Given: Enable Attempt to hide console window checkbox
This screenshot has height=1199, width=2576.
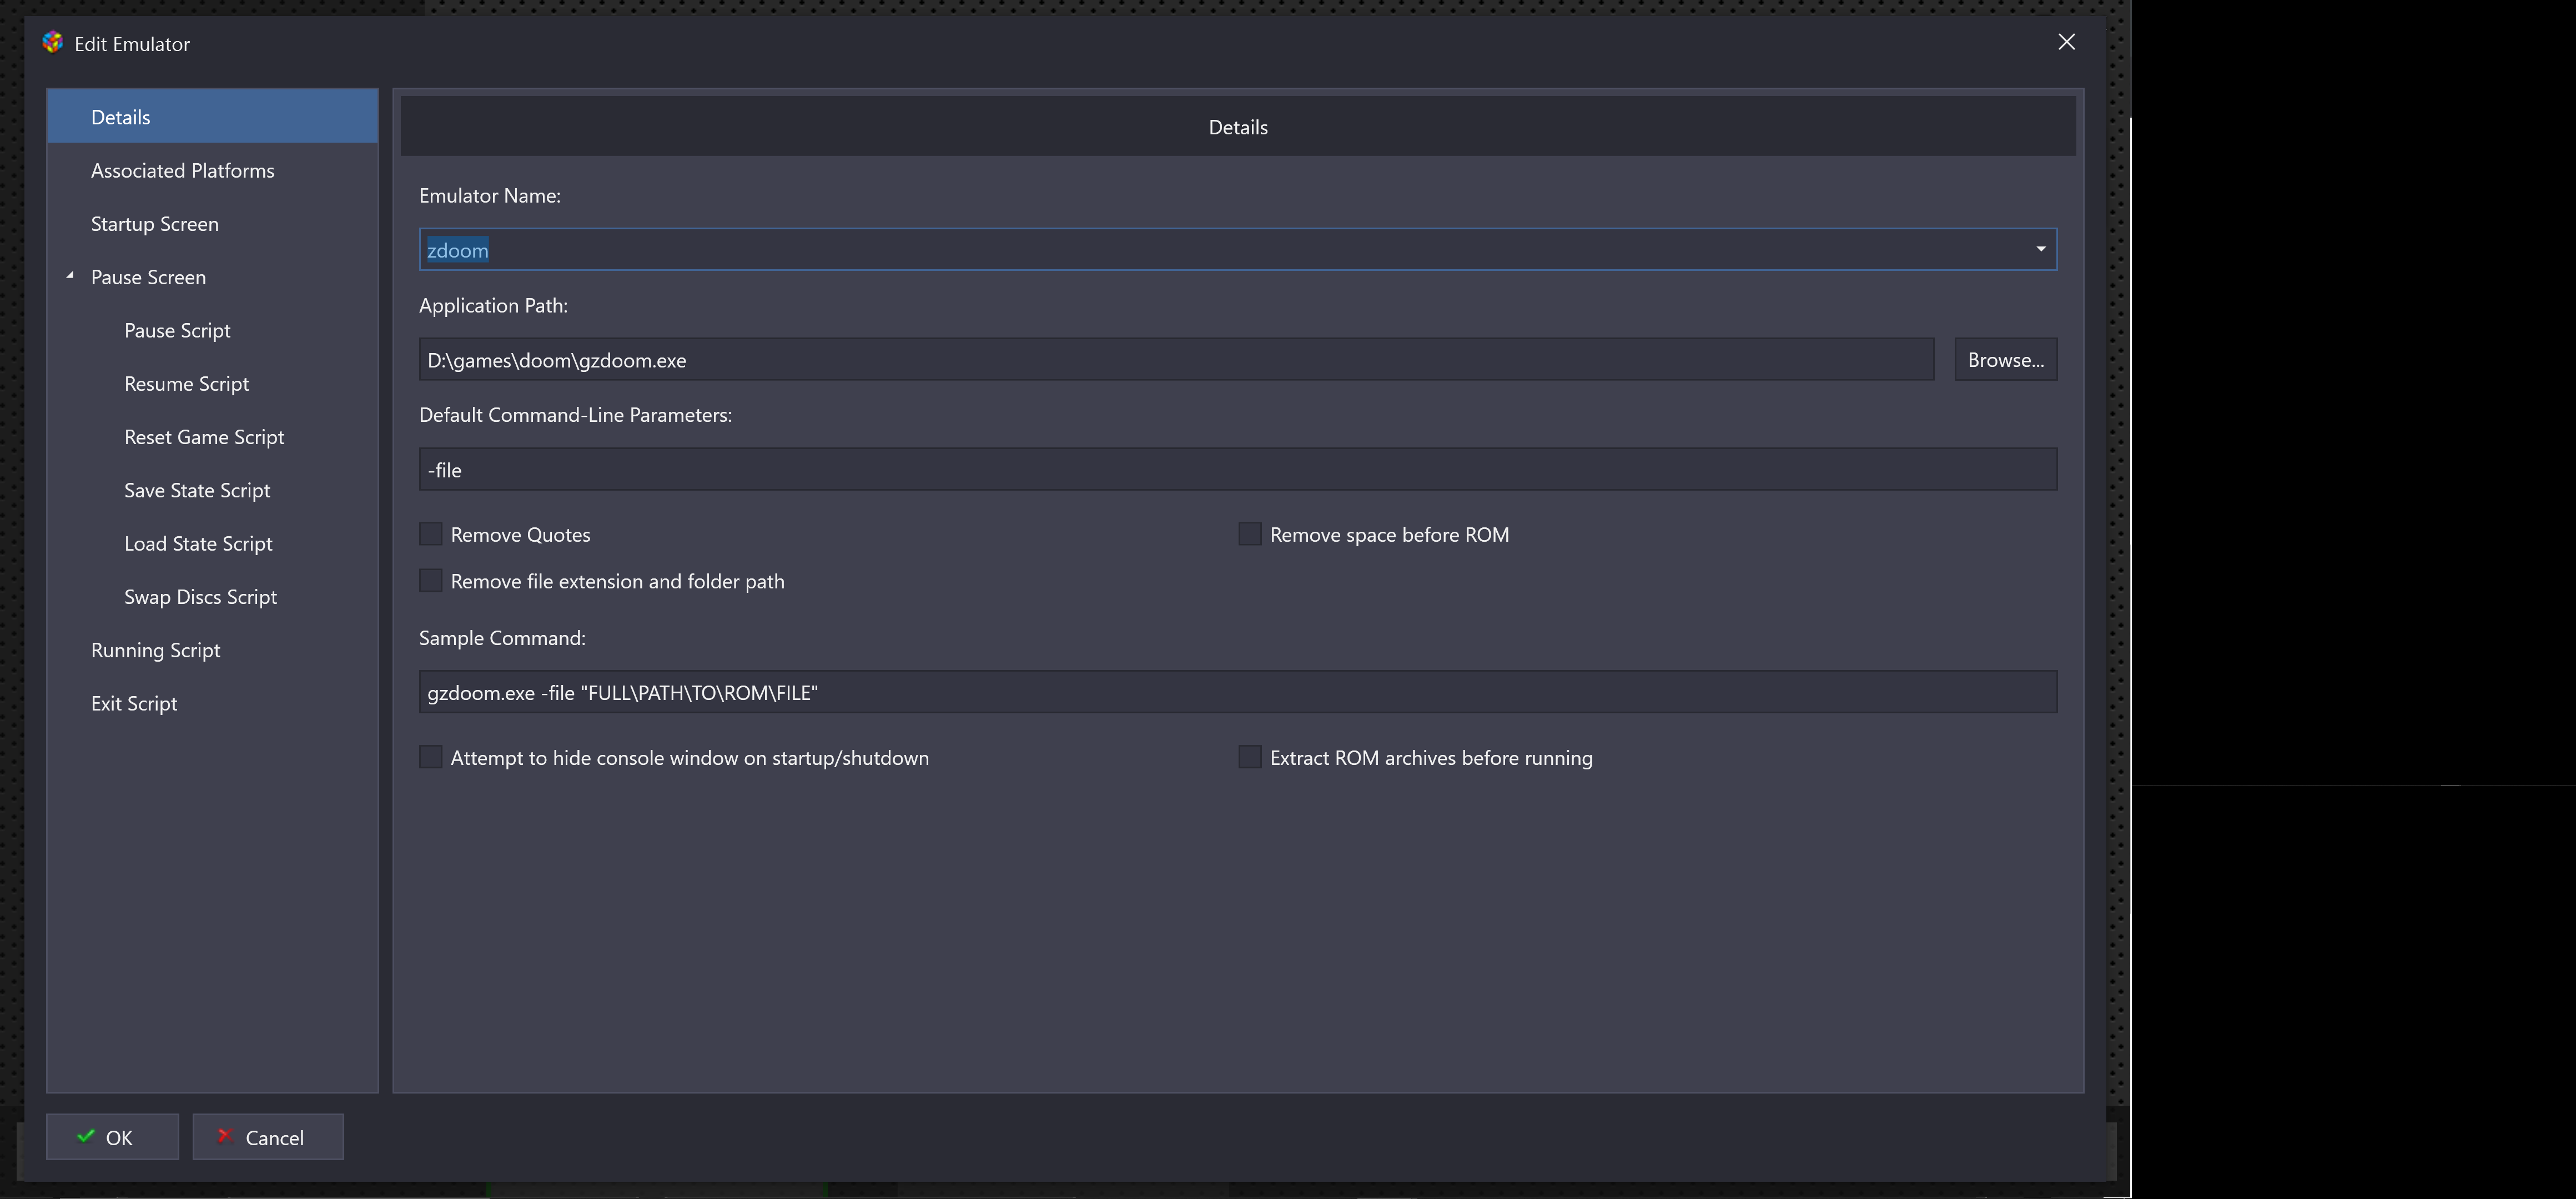Looking at the screenshot, I should click(x=430, y=757).
